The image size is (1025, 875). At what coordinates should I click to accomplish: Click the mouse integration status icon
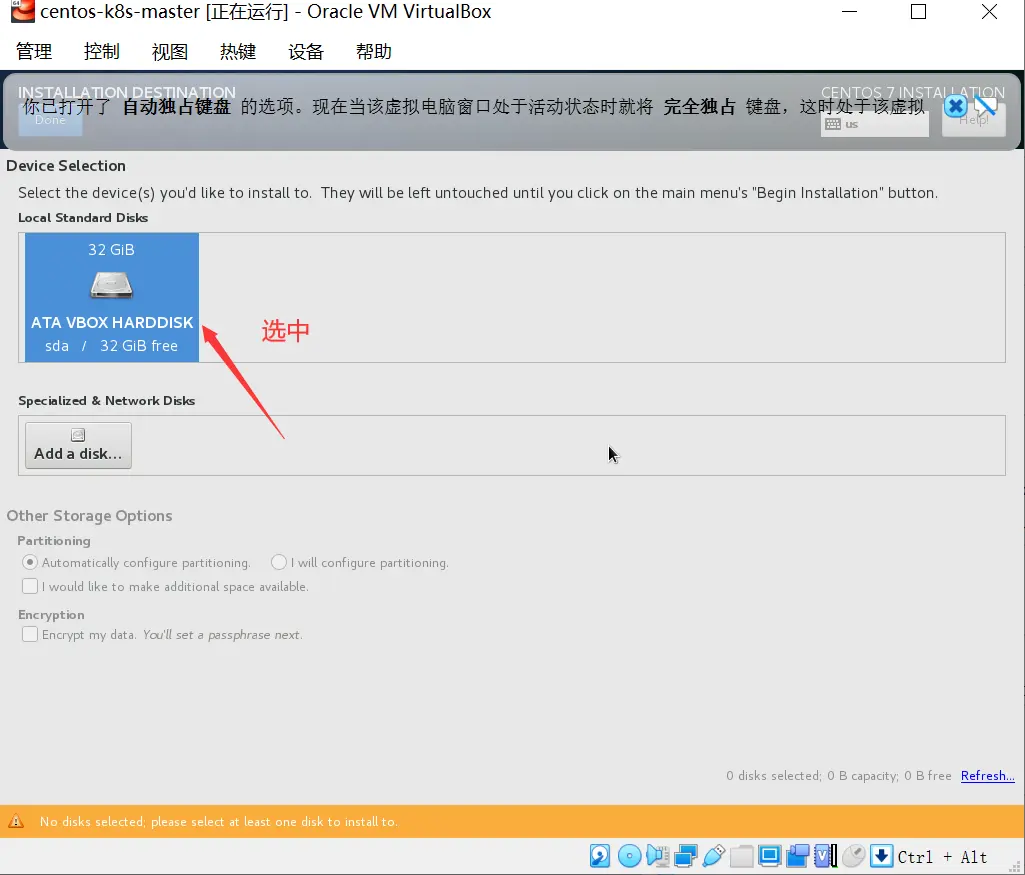tap(854, 855)
